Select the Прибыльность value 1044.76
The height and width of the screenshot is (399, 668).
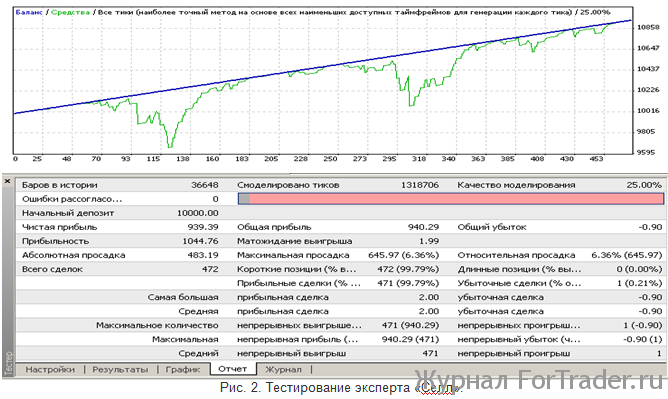(200, 241)
